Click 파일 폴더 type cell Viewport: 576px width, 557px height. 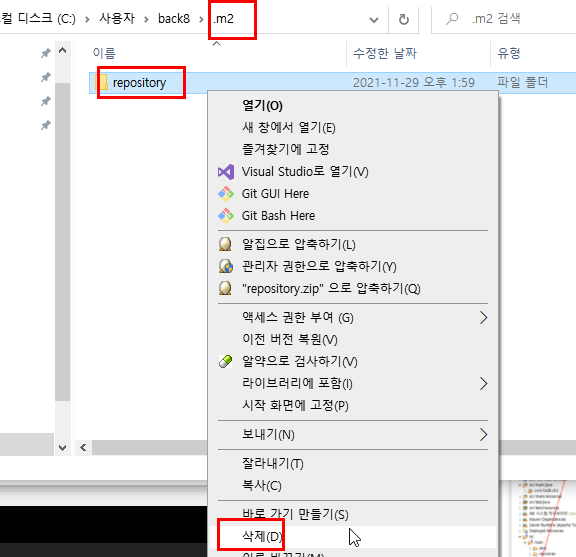[522, 82]
